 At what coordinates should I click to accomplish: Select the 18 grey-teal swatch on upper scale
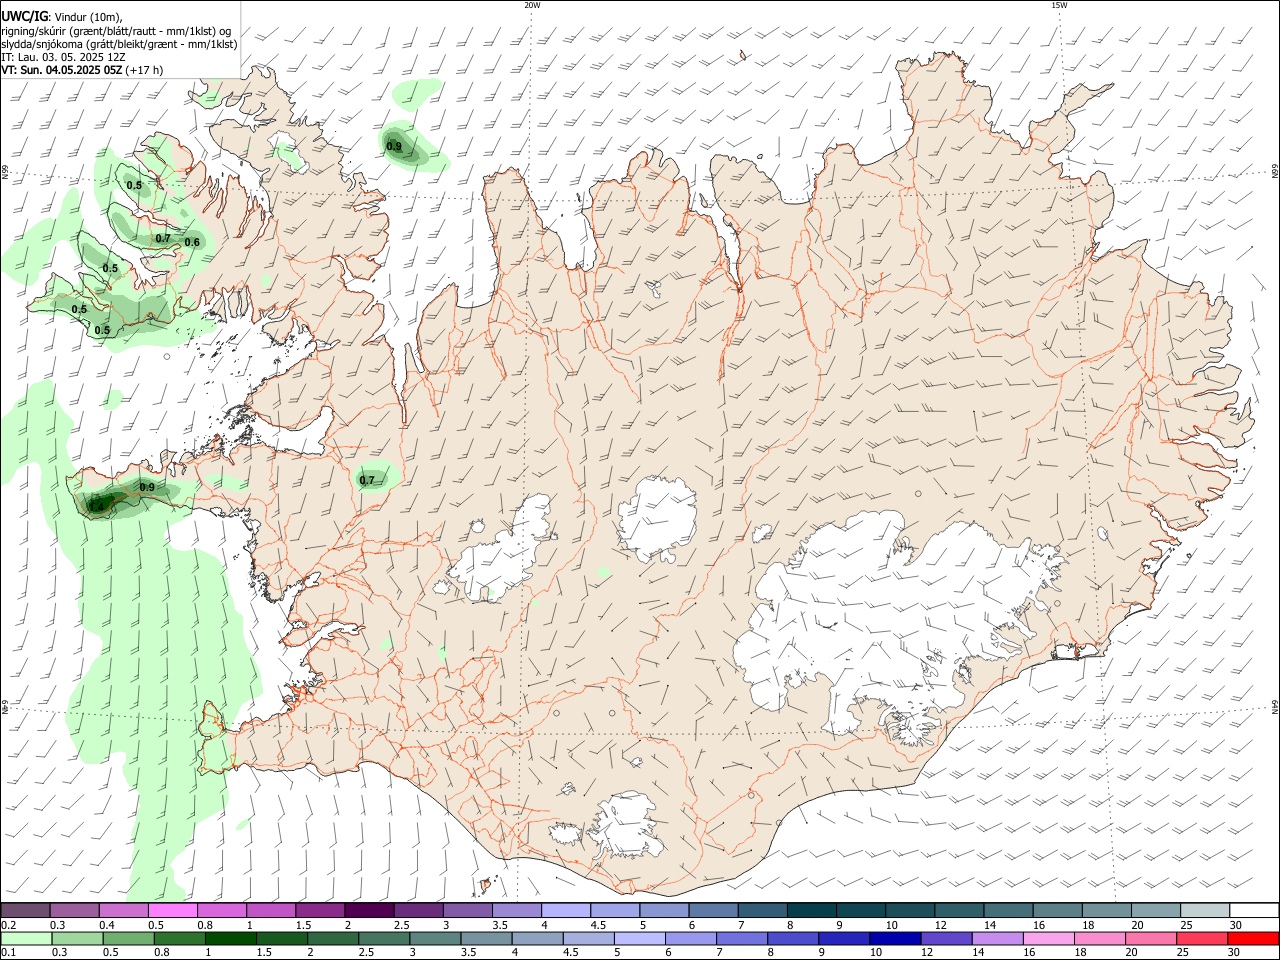pyautogui.click(x=1106, y=910)
